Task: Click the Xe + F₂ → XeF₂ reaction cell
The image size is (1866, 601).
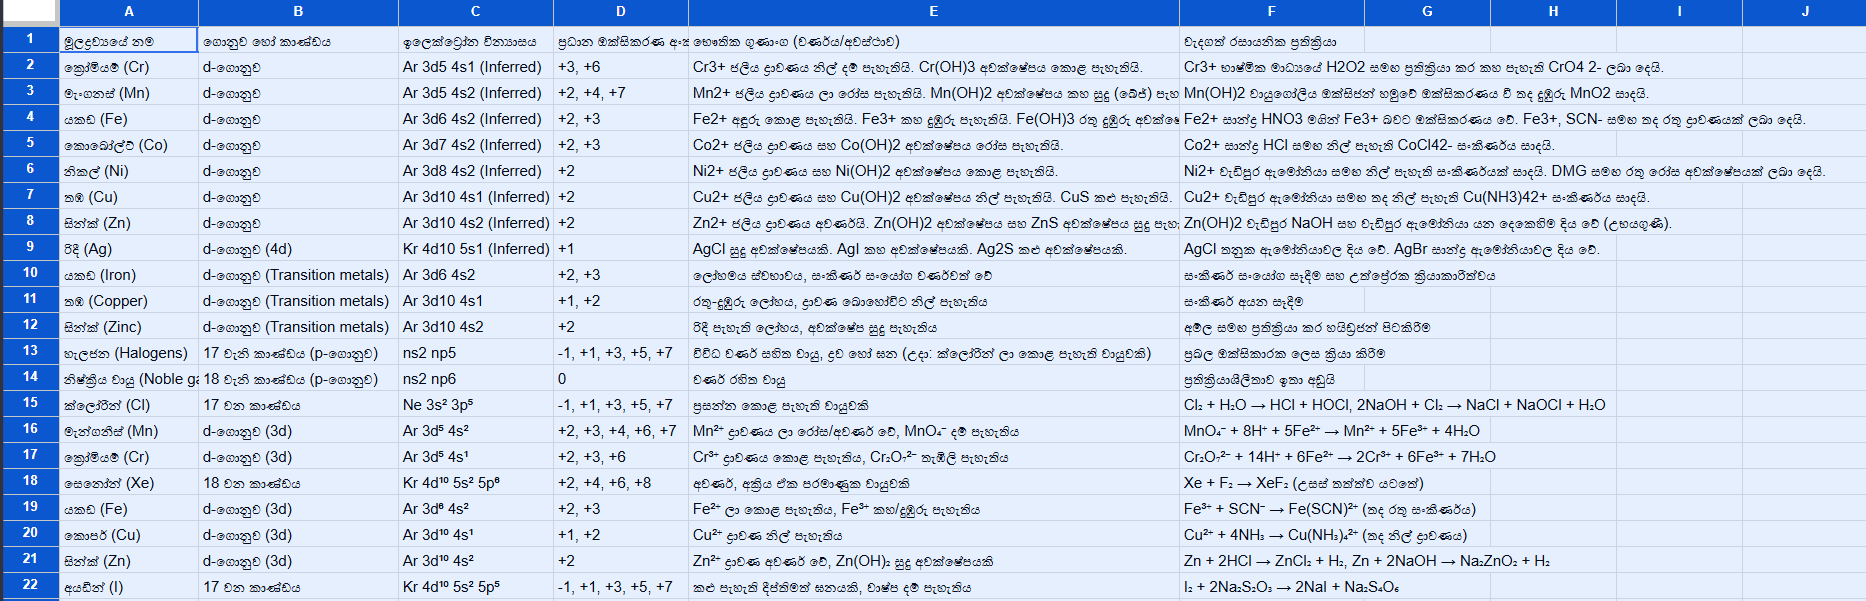Action: point(1272,483)
